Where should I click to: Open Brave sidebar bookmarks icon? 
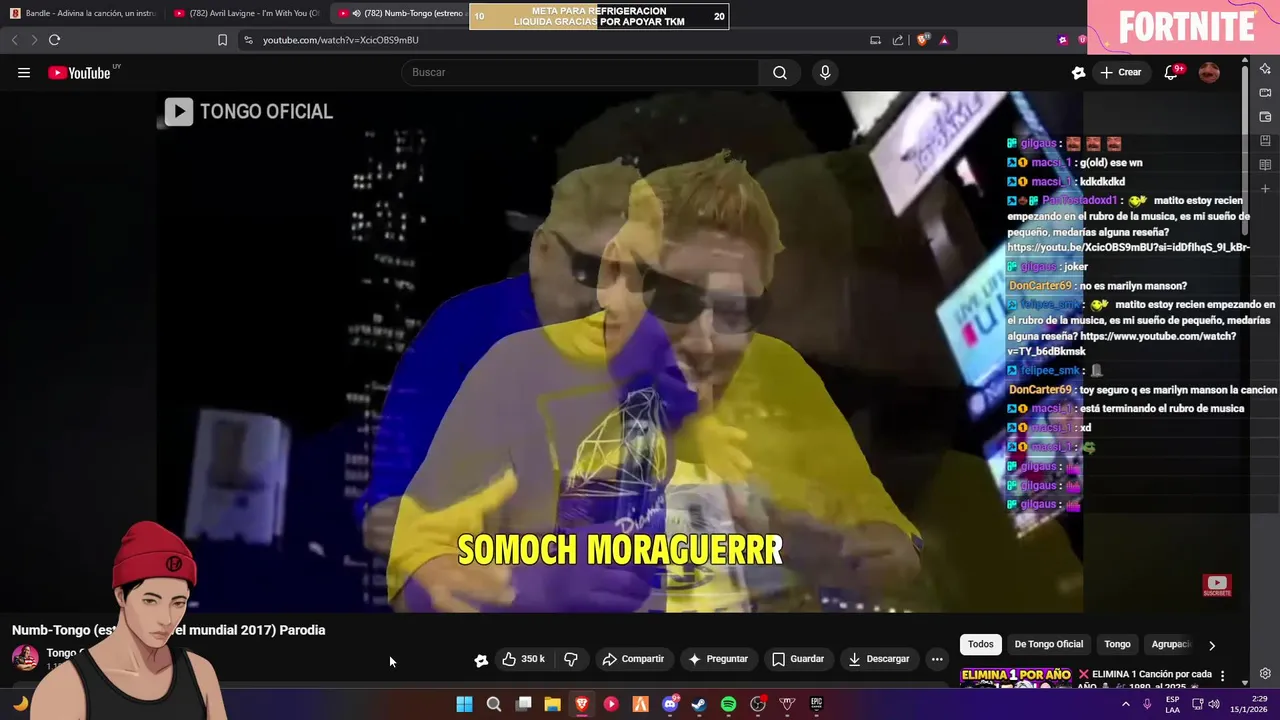pyautogui.click(x=1265, y=141)
